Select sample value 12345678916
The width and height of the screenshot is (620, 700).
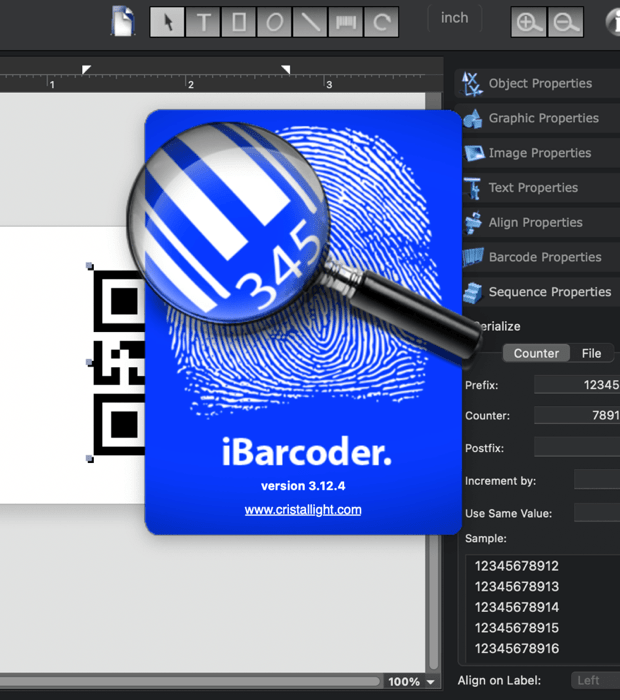(516, 648)
